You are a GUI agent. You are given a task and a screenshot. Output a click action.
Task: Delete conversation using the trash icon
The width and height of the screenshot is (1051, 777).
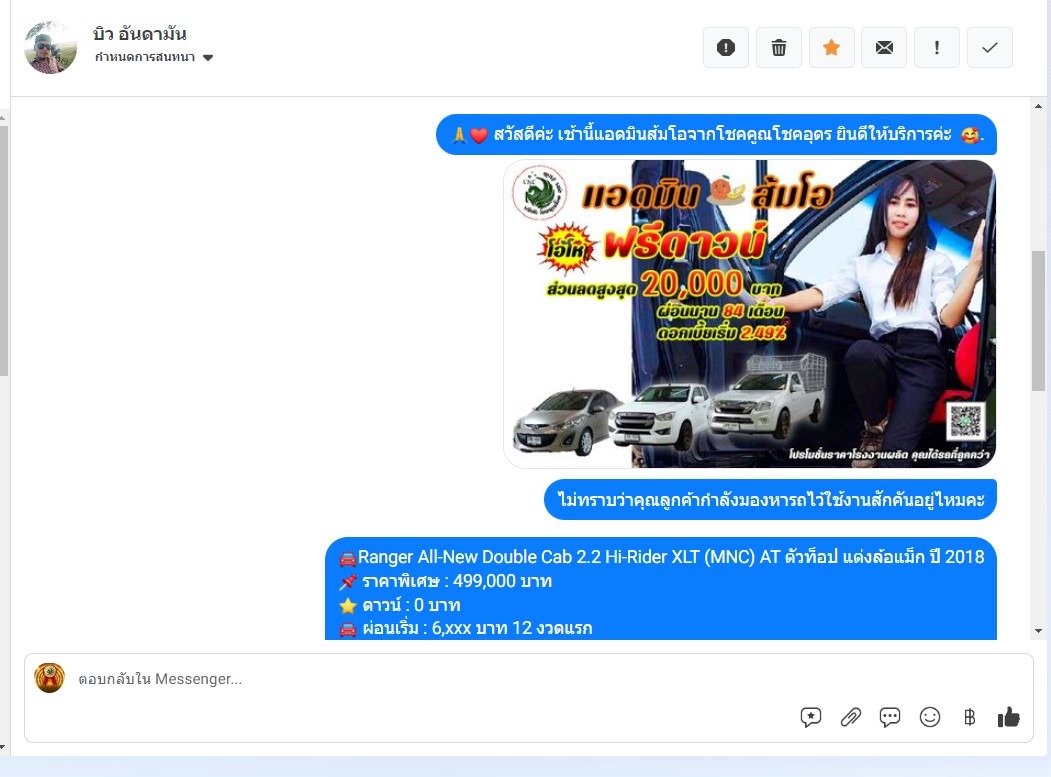coord(779,48)
